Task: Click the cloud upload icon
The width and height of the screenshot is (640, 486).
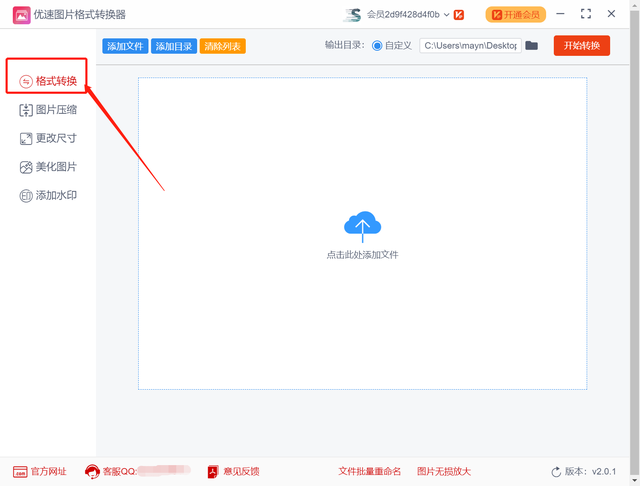Action: pos(362,226)
